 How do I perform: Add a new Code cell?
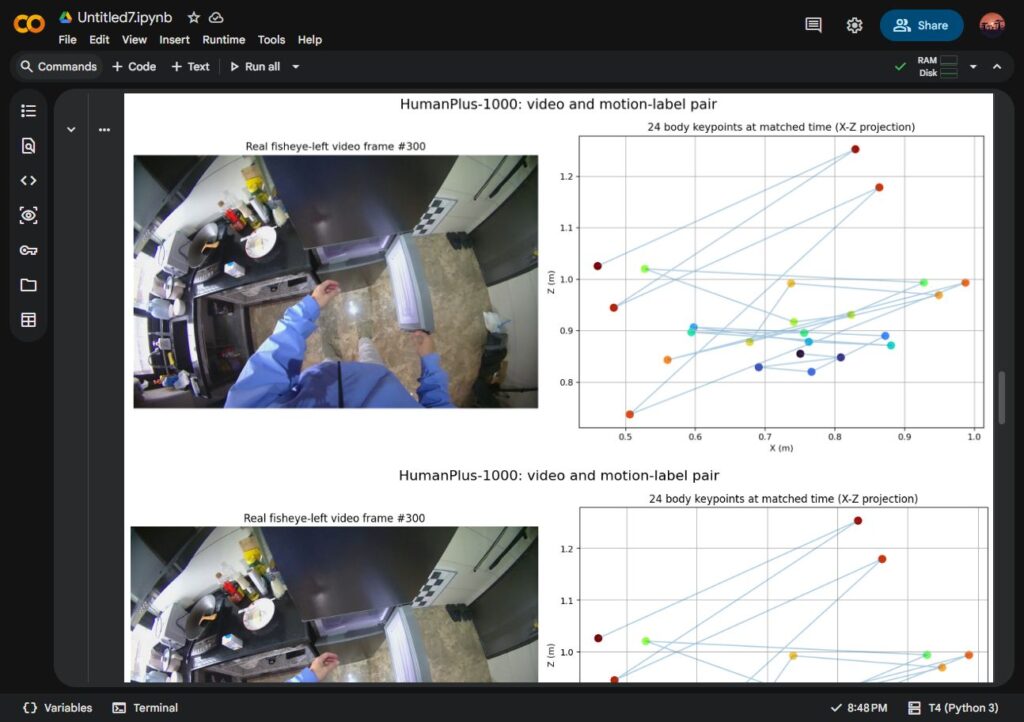coord(134,67)
